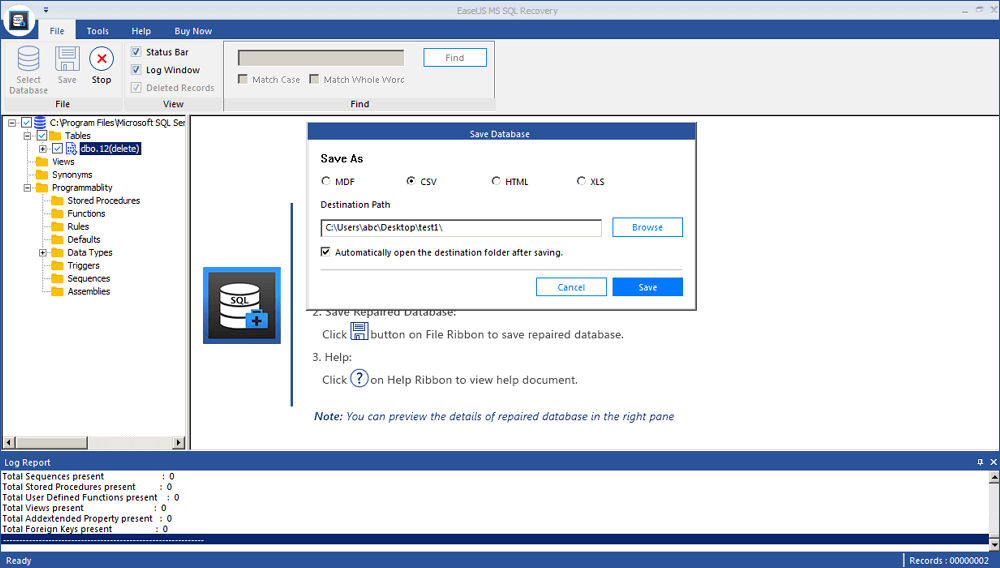Screen dimensions: 1000x568
Task: Collapse the root database tree node
Action: pyautogui.click(x=11, y=122)
